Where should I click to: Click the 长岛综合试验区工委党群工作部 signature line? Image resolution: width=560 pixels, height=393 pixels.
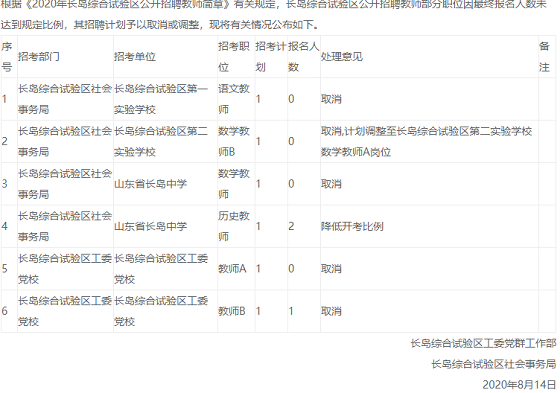pos(483,343)
